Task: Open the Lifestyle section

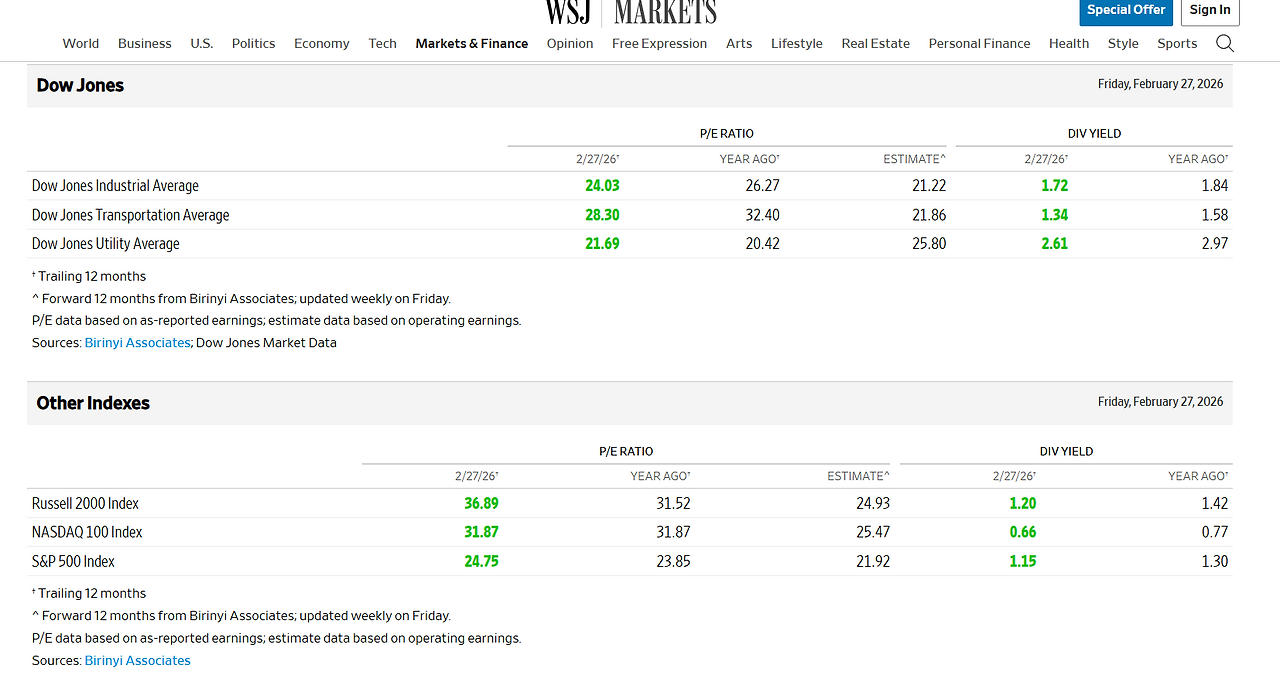Action: click(x=797, y=43)
